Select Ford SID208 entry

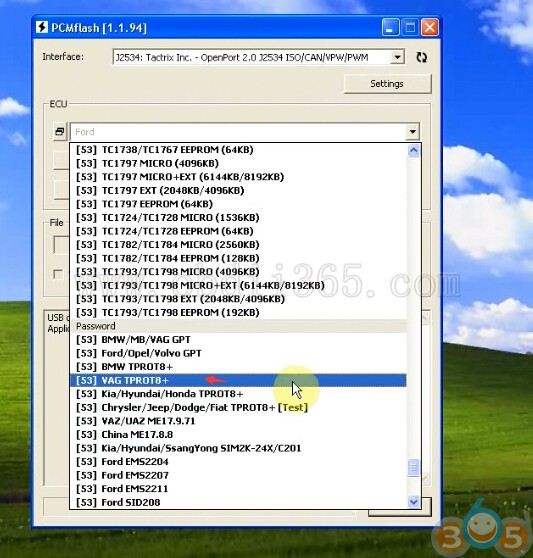pos(238,502)
